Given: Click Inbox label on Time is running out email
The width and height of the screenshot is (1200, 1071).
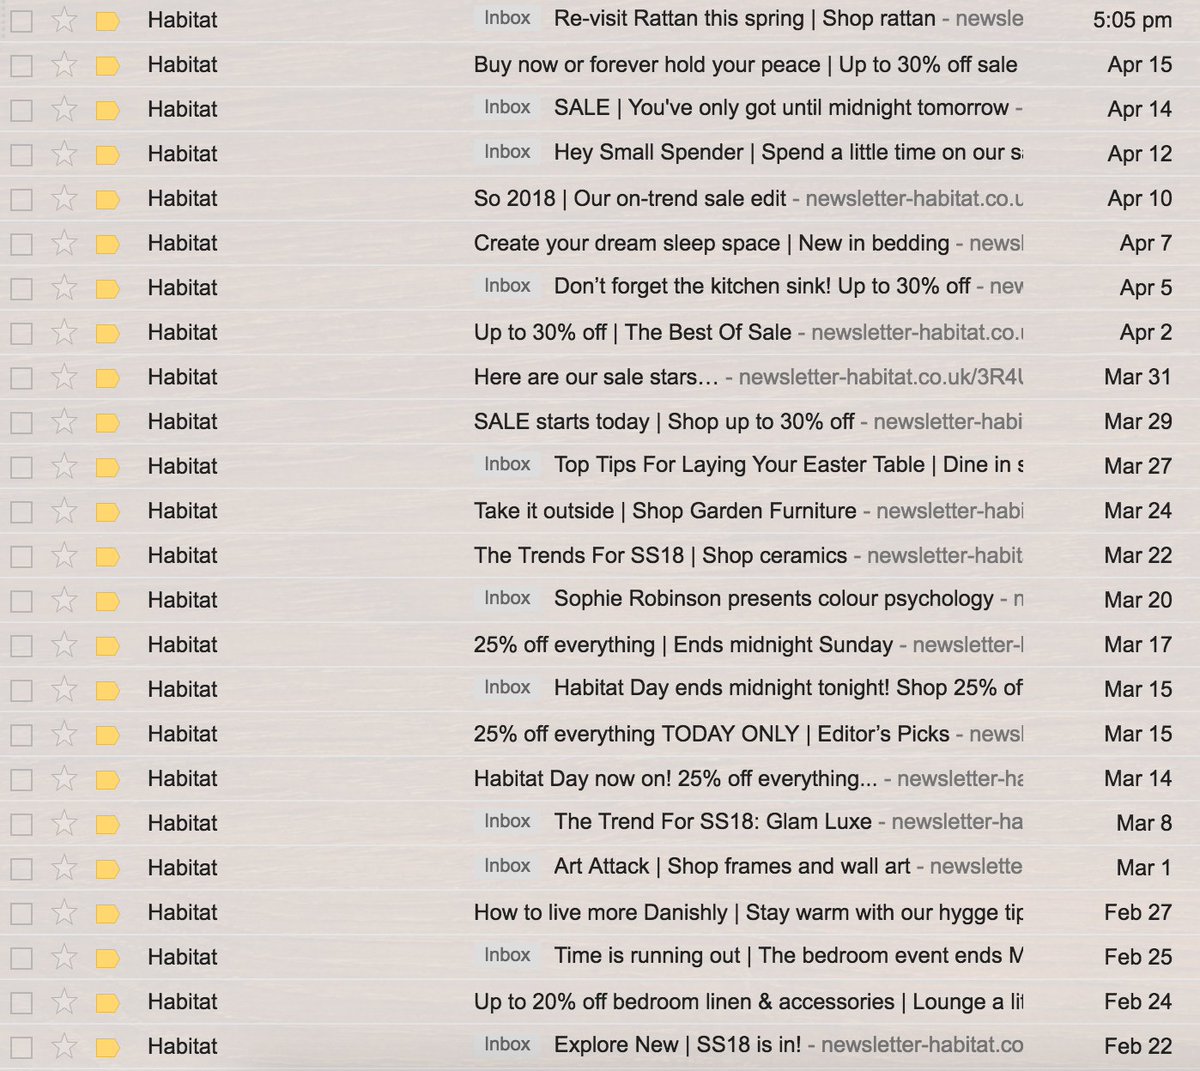Looking at the screenshot, I should click(507, 955).
